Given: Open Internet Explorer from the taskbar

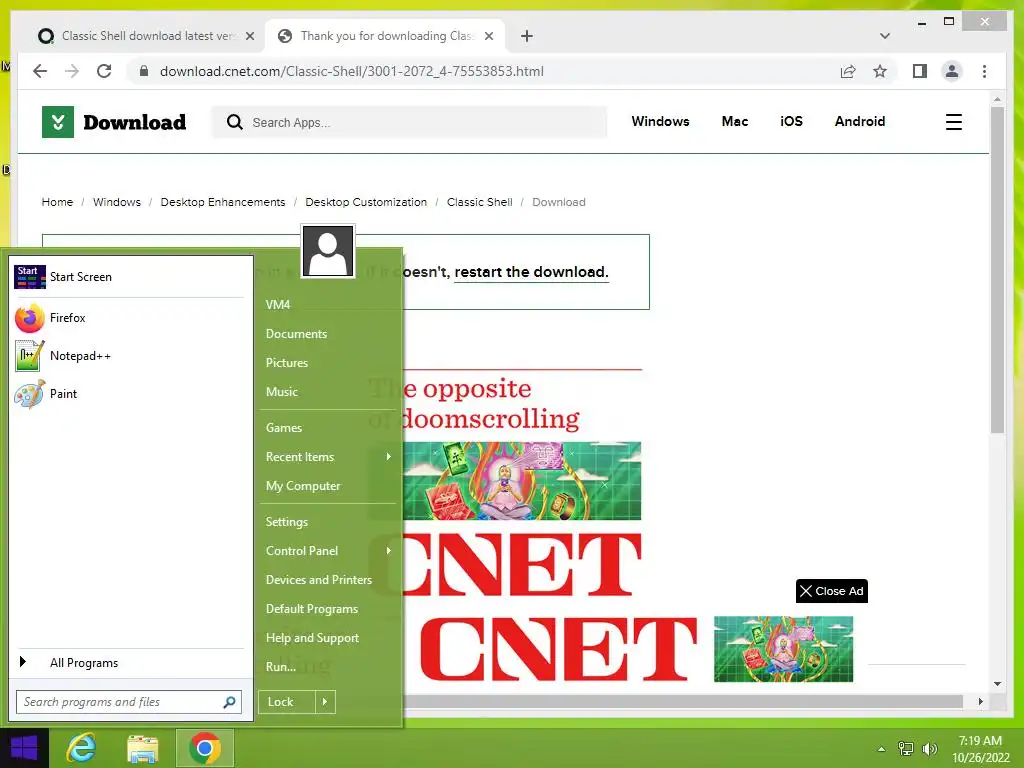Looking at the screenshot, I should [82, 748].
